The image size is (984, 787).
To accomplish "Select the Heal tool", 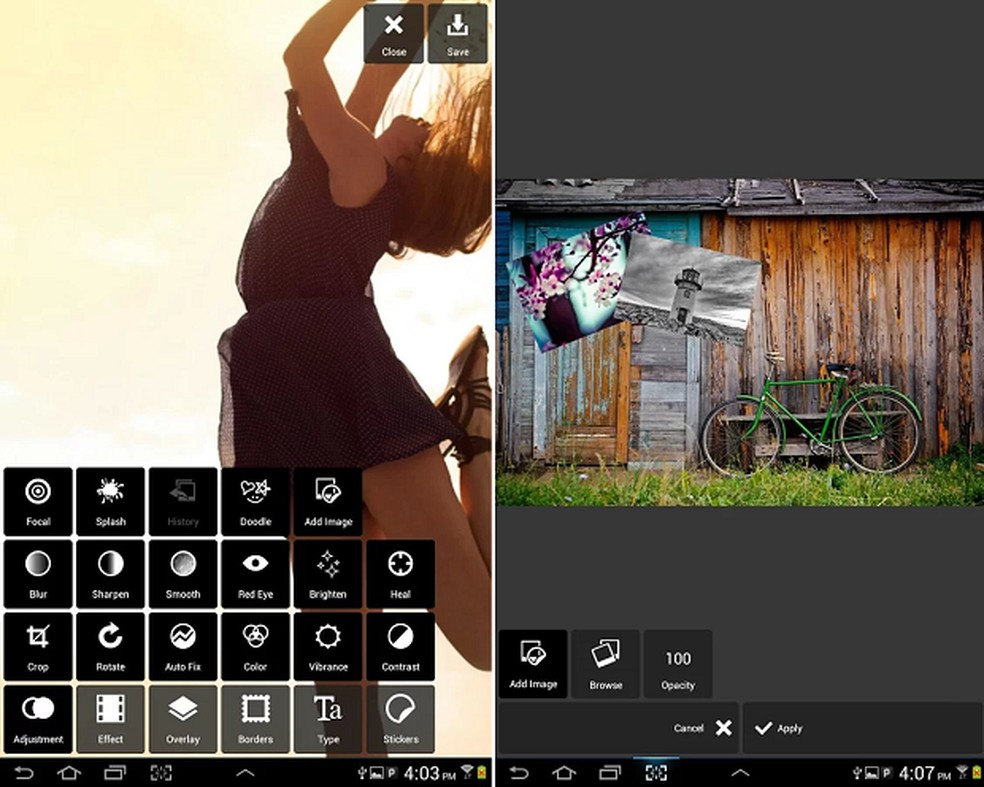I will [x=400, y=573].
